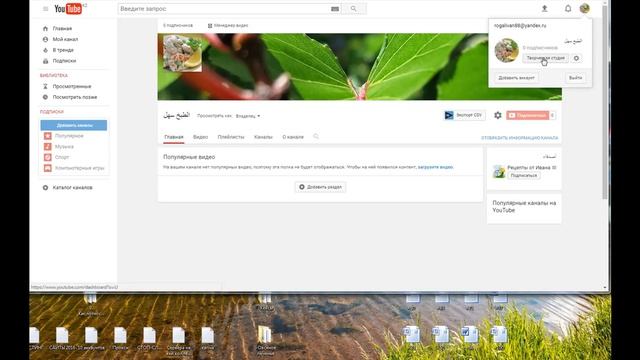This screenshot has width=640, height=360.
Task: Click 'Популярные каналы на YouTube' heading
Action: (x=524, y=207)
